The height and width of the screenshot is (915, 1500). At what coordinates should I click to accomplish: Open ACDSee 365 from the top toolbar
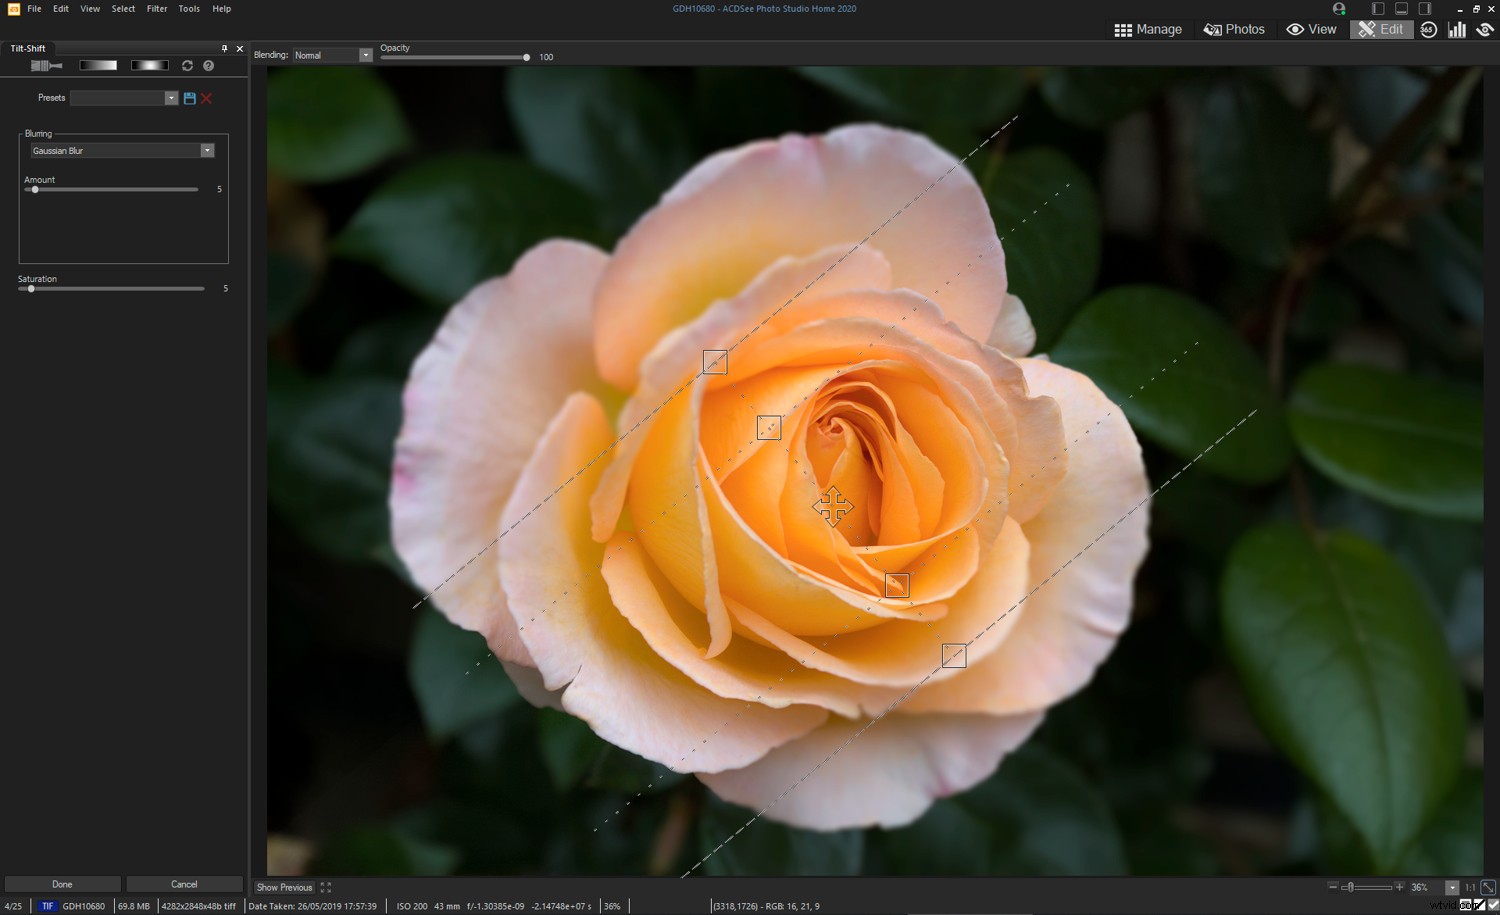[x=1428, y=29]
